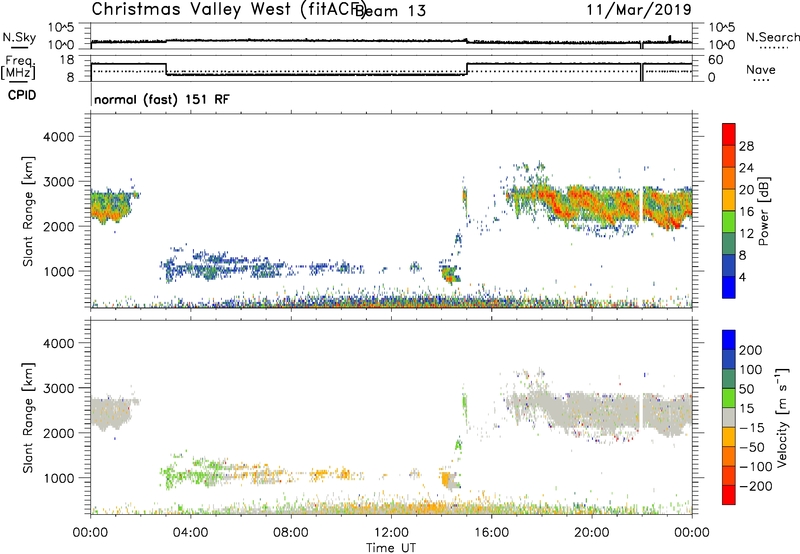The width and height of the screenshot is (800, 554).
Task: Click the "-200" velocity colorbar label
Action: pyautogui.click(x=755, y=486)
